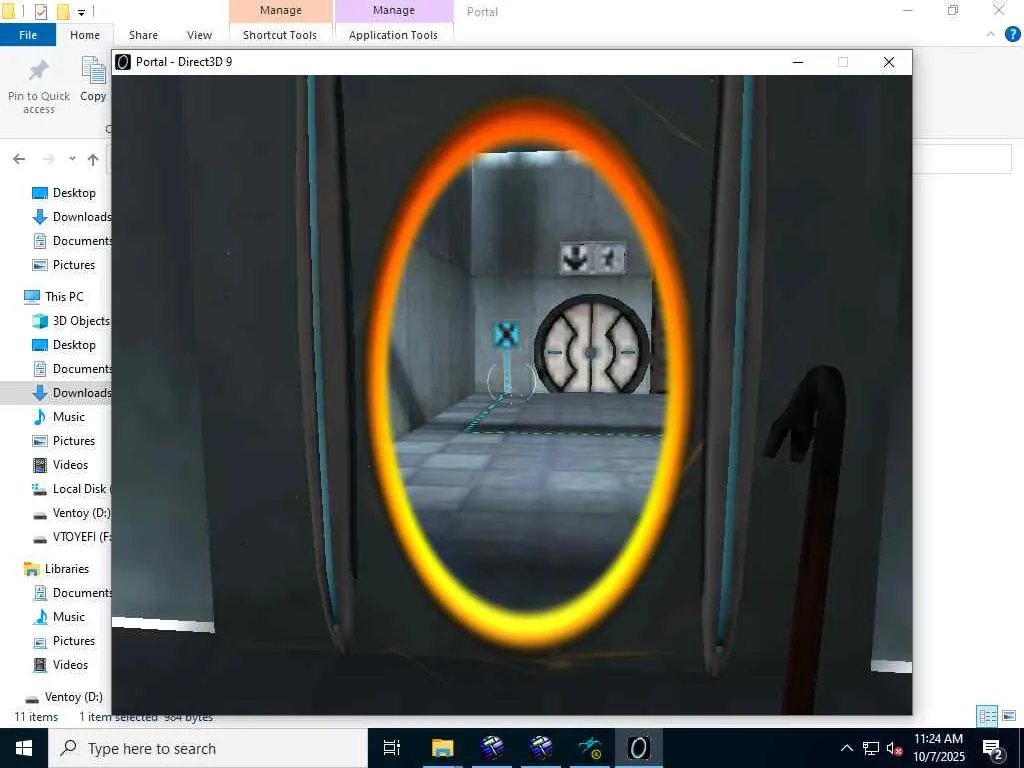Click the This PC monitor icon
The width and height of the screenshot is (1024, 768).
(x=31, y=296)
